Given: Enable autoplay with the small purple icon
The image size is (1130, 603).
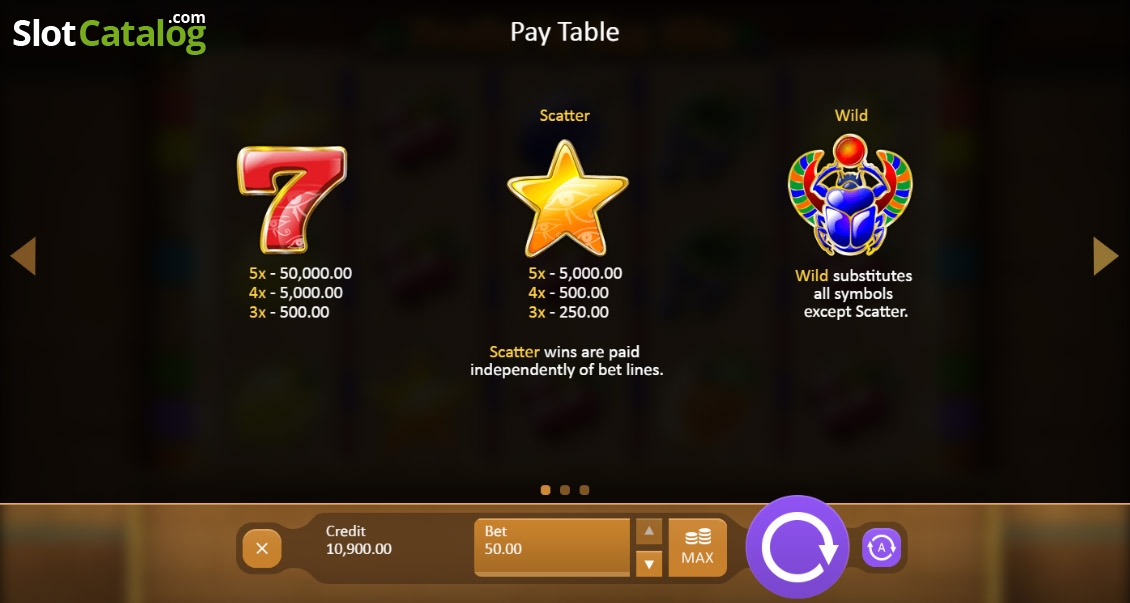Looking at the screenshot, I should point(881,548).
